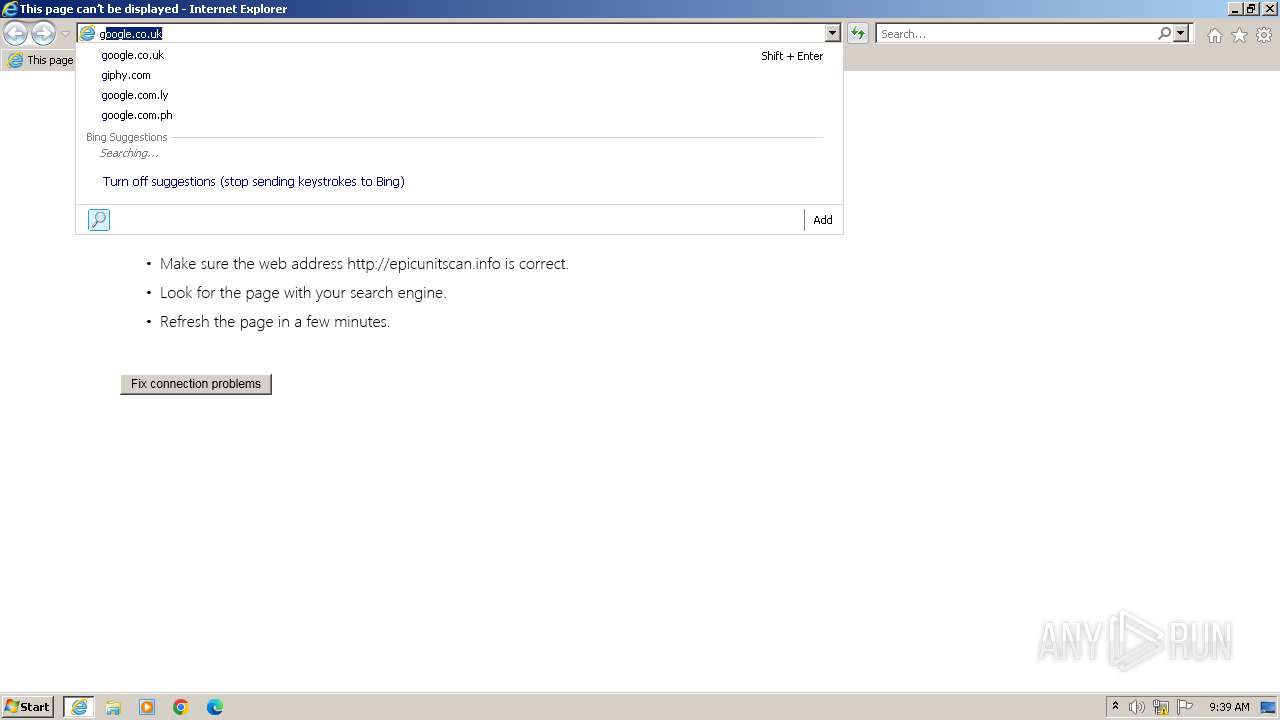This screenshot has width=1280, height=720.
Task: Open the search provider dropdown arrow
Action: click(1181, 34)
